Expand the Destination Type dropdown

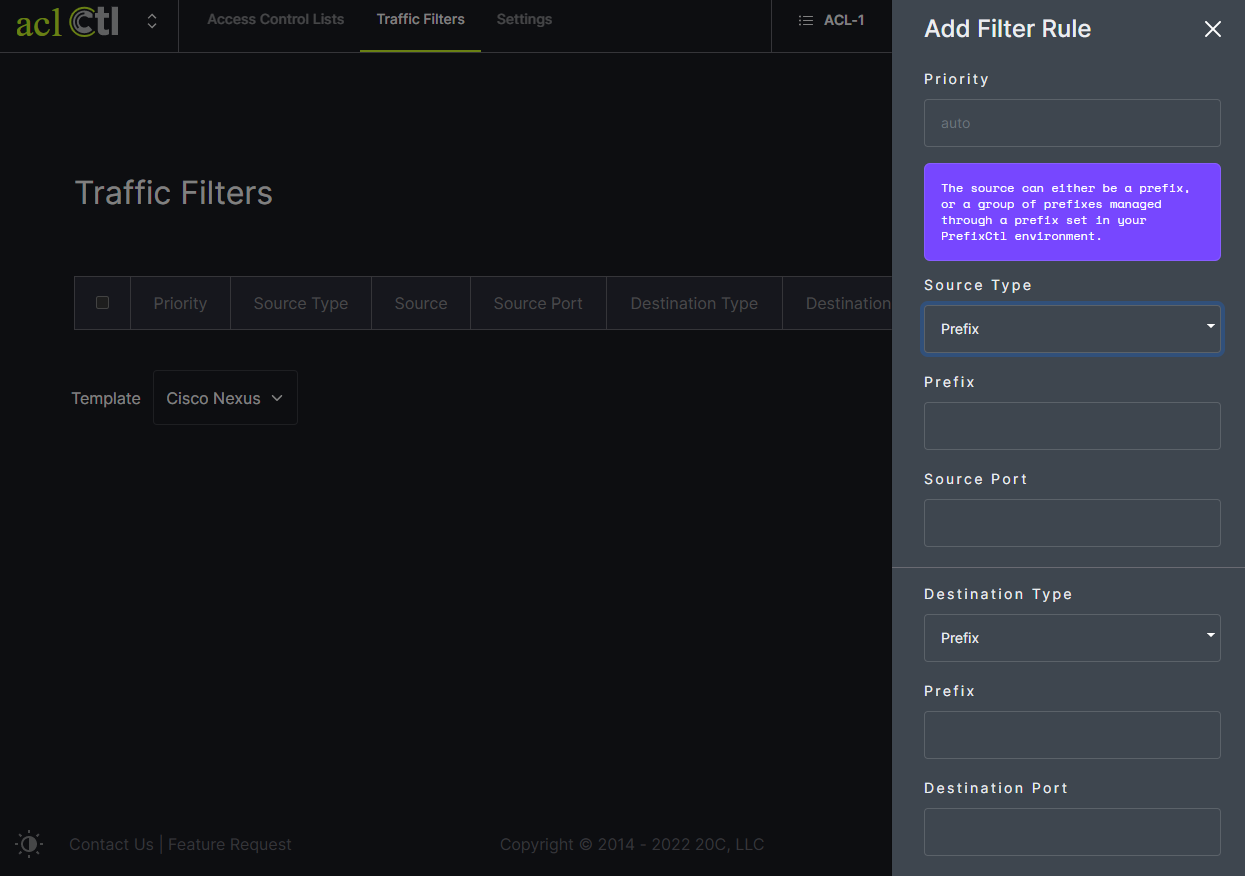point(1071,638)
